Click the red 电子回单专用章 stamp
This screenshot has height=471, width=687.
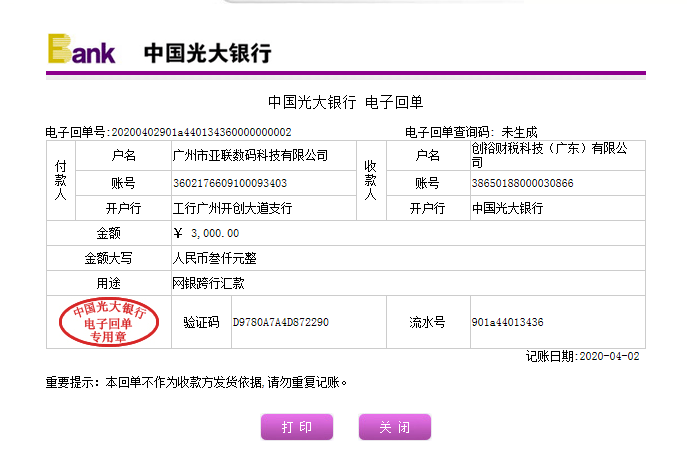coord(109,322)
